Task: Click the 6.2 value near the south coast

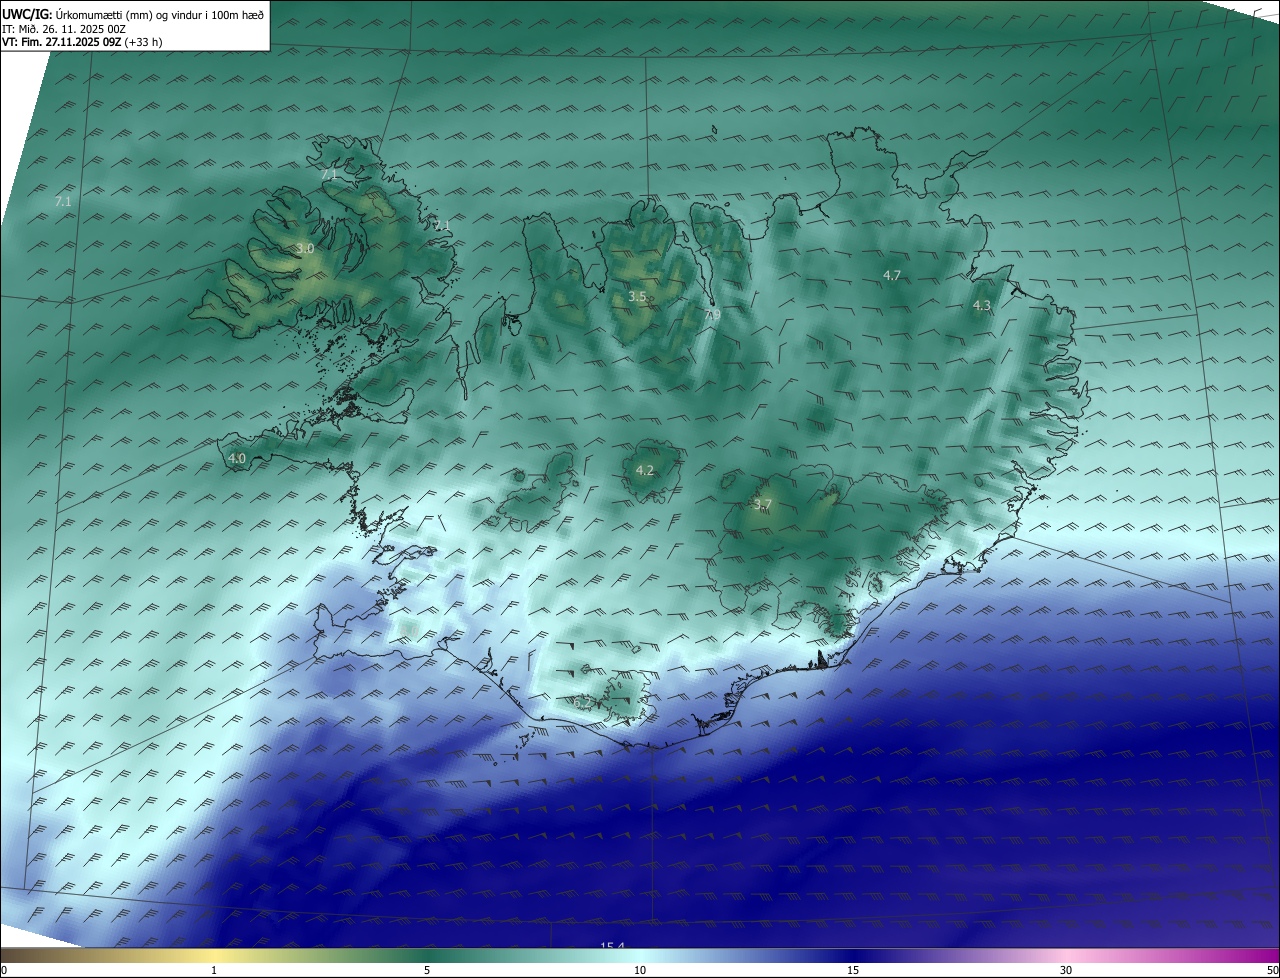Action: 584,702
